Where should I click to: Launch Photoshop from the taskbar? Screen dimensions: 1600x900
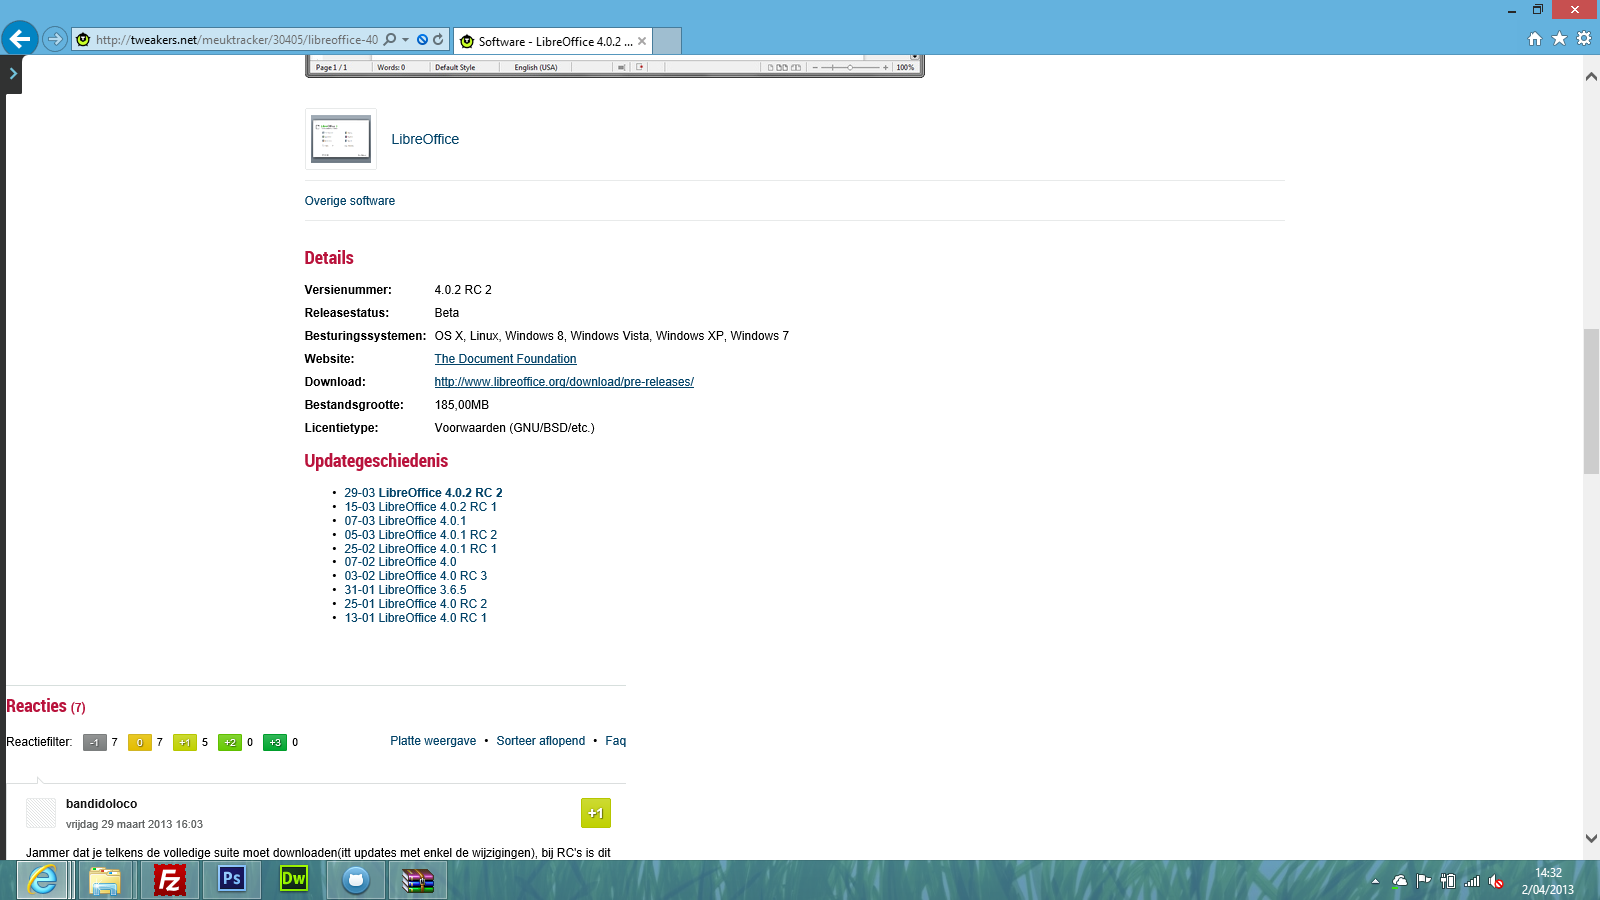[x=232, y=880]
